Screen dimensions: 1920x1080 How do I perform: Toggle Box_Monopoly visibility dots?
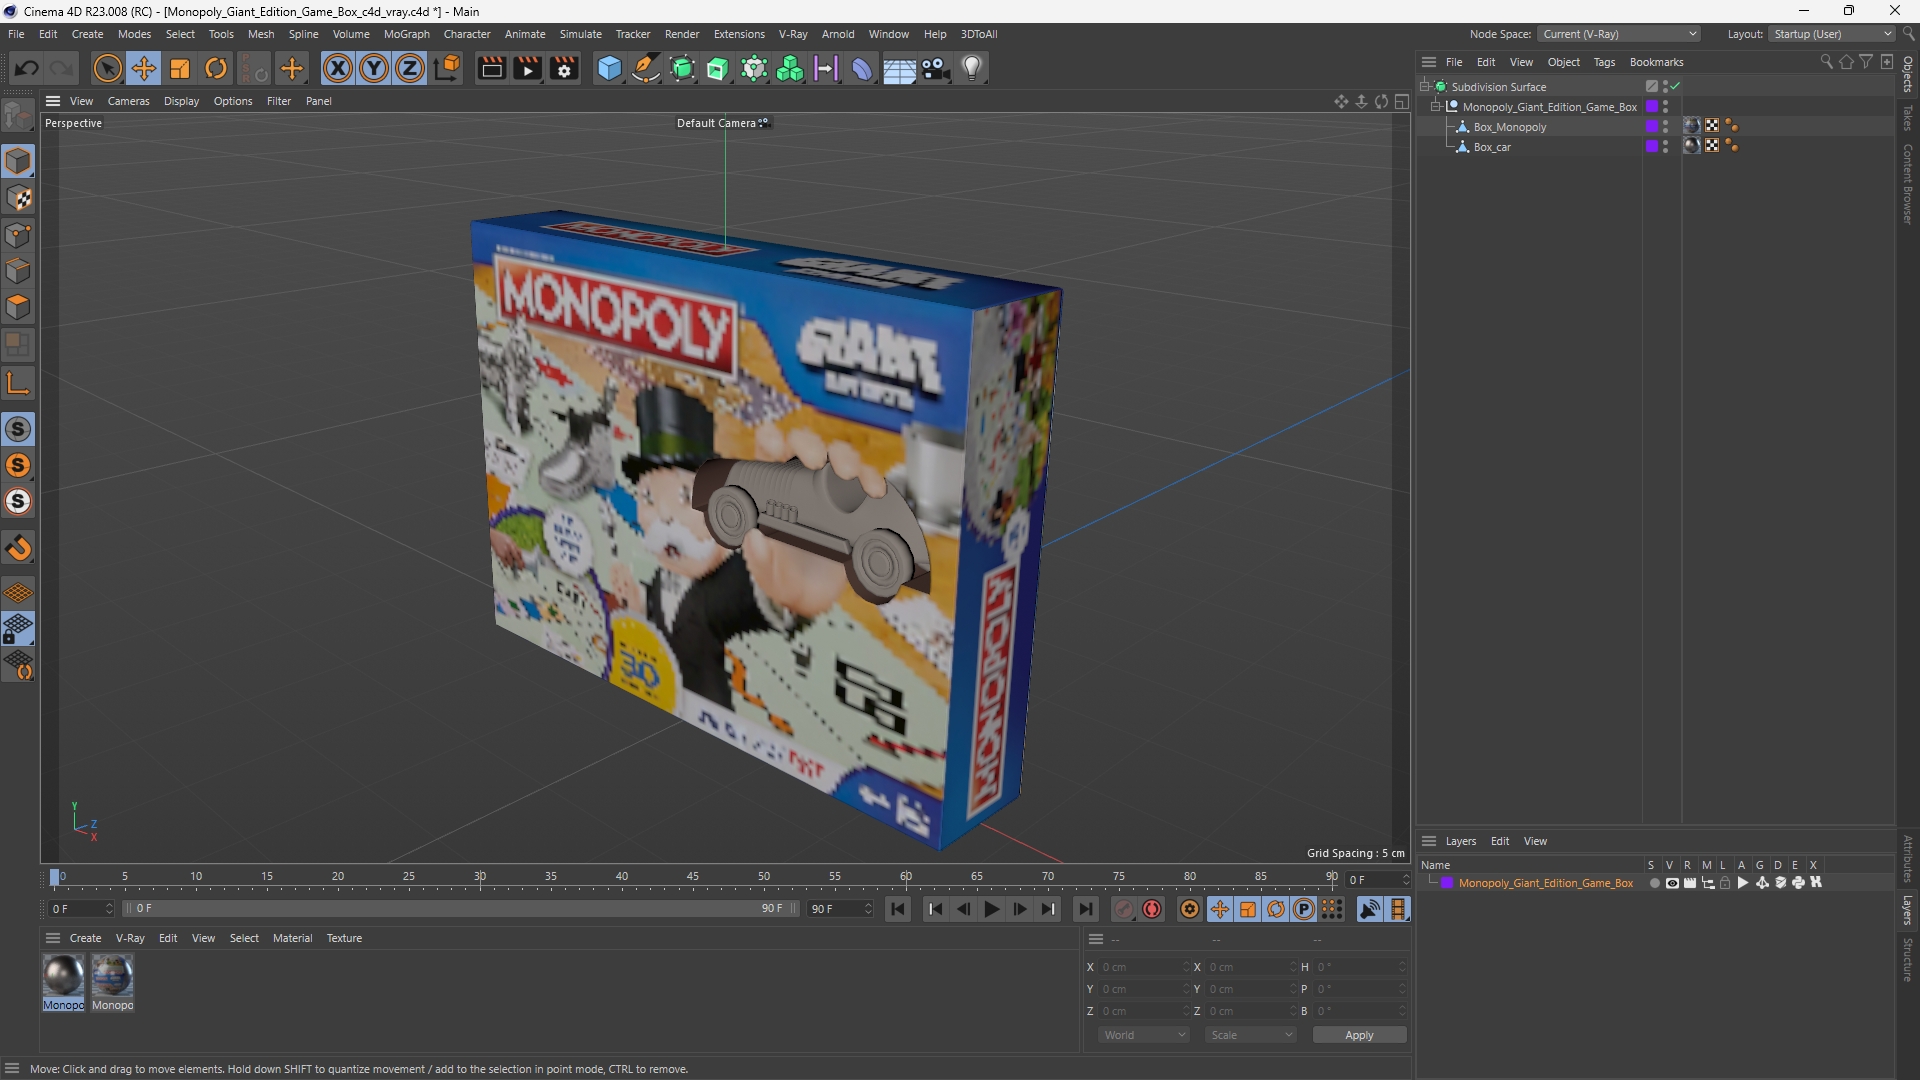1665,127
